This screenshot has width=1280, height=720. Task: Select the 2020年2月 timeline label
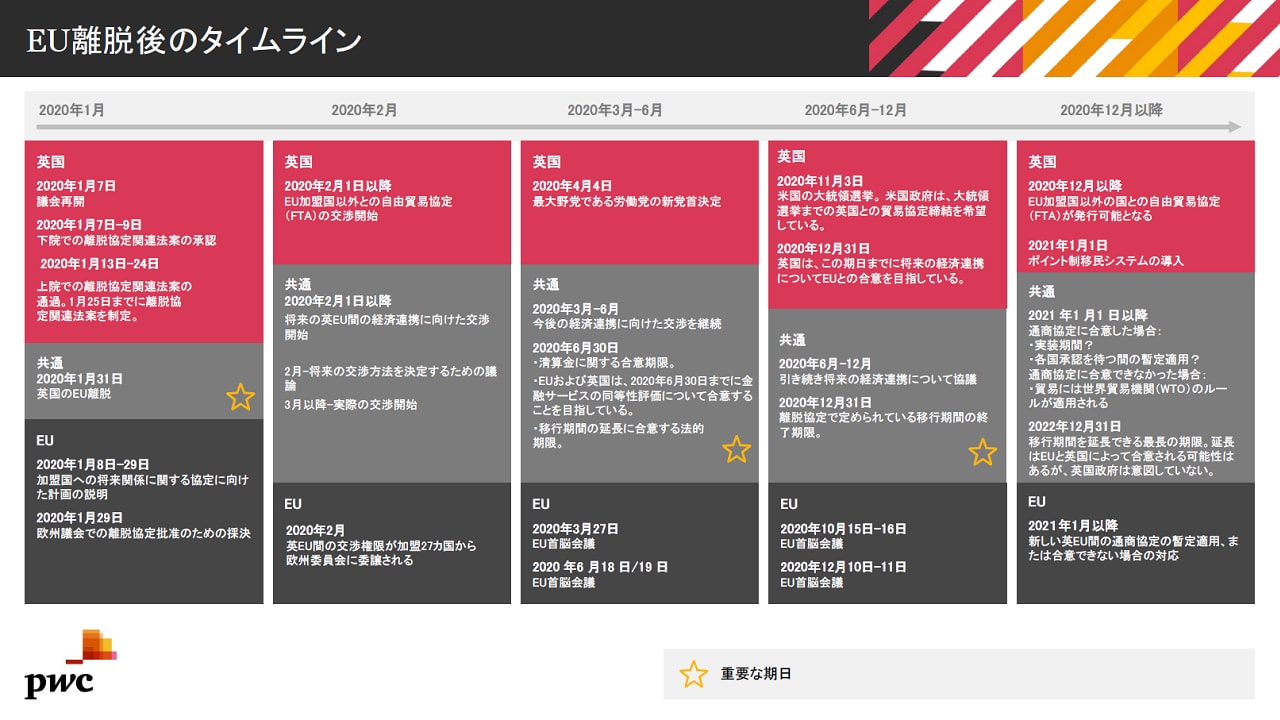coord(364,110)
